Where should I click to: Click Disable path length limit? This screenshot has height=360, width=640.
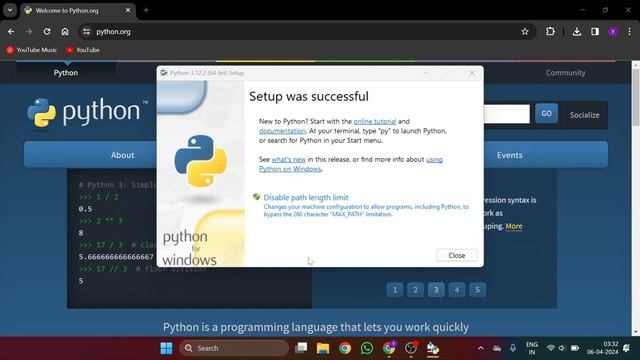pos(306,197)
